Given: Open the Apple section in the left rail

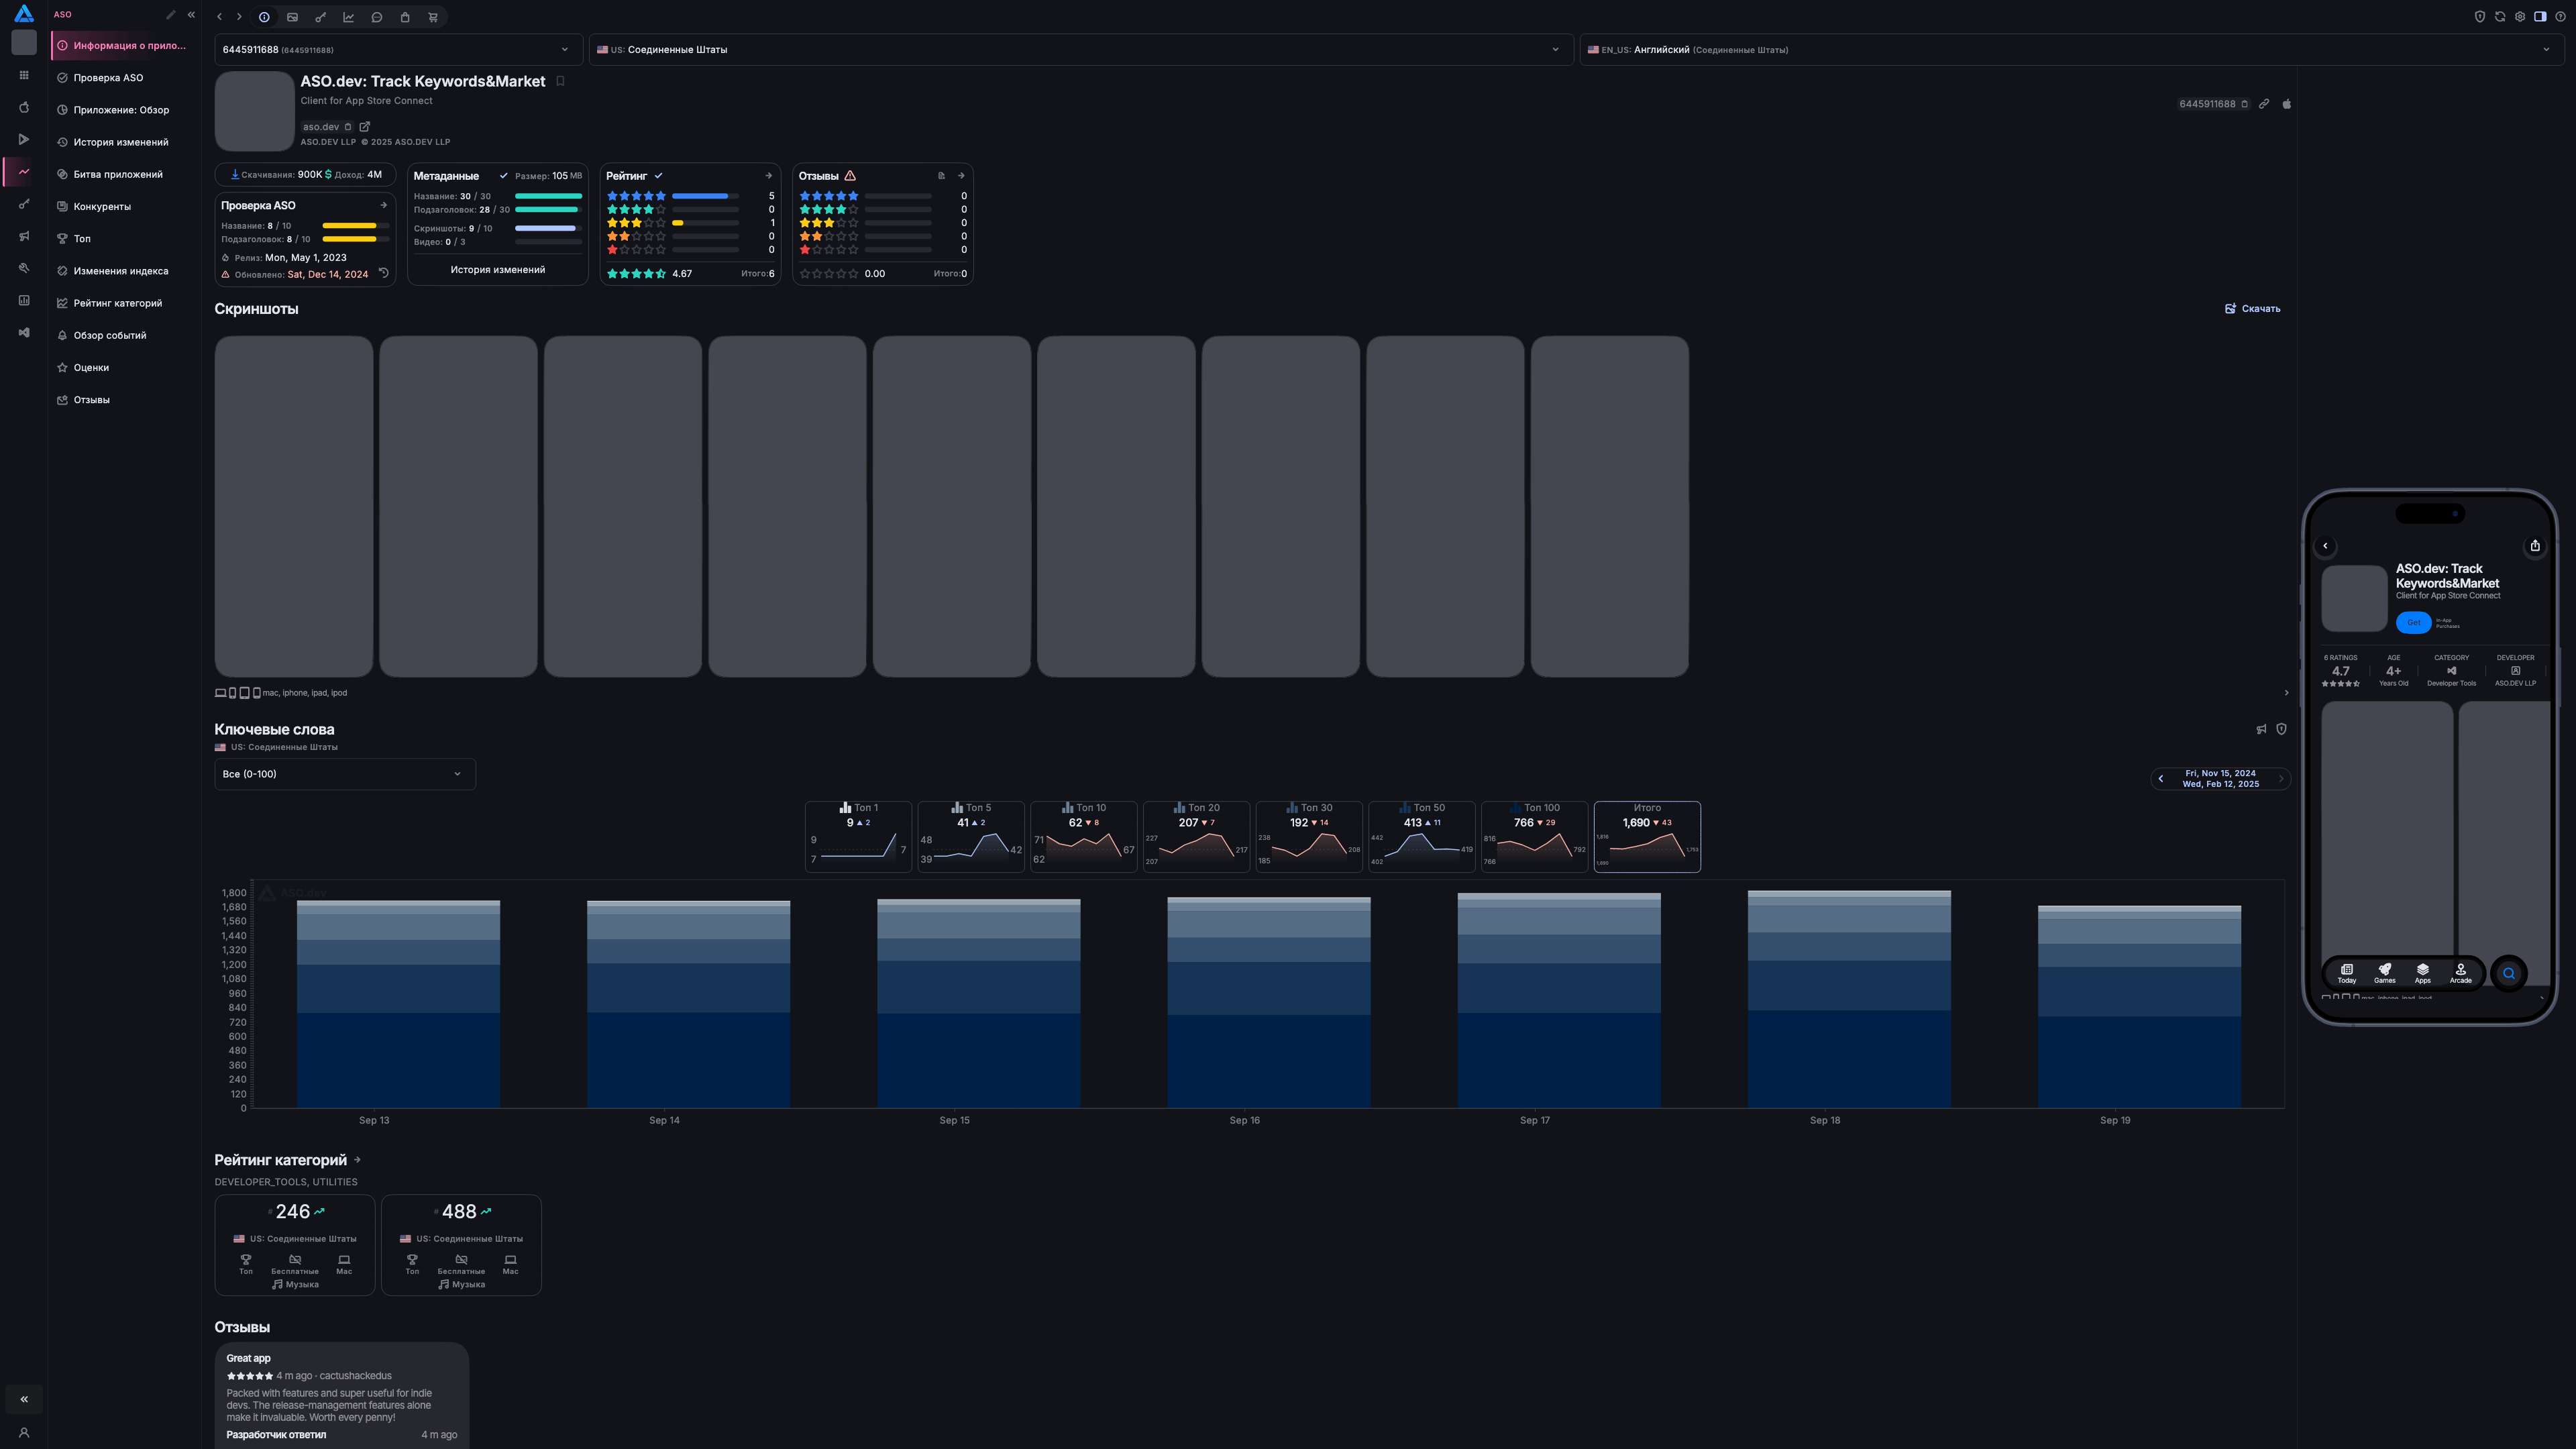Looking at the screenshot, I should point(24,107).
